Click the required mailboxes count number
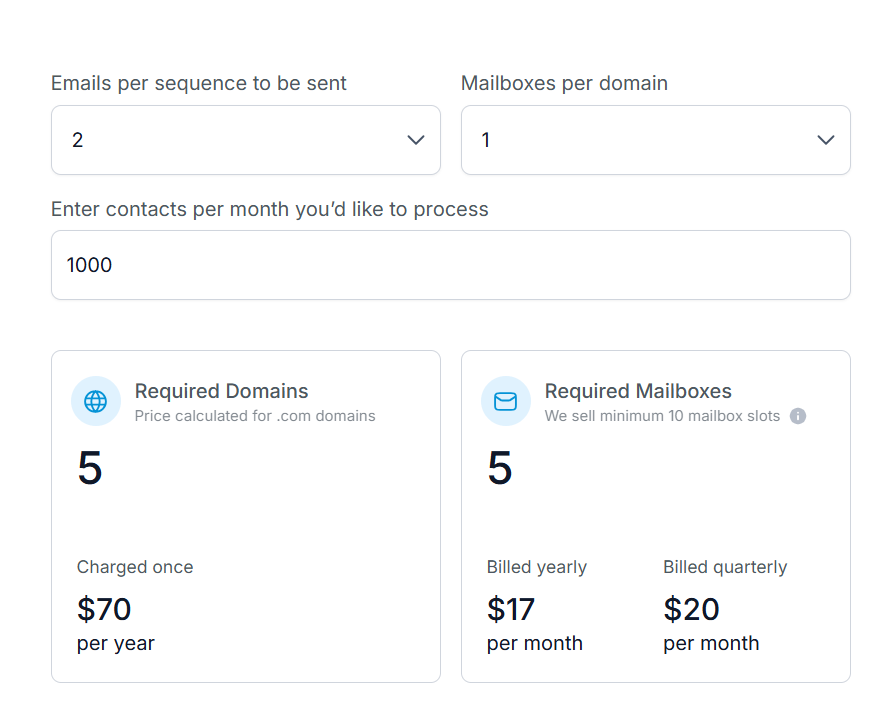Screen dimensions: 877x705 point(500,468)
